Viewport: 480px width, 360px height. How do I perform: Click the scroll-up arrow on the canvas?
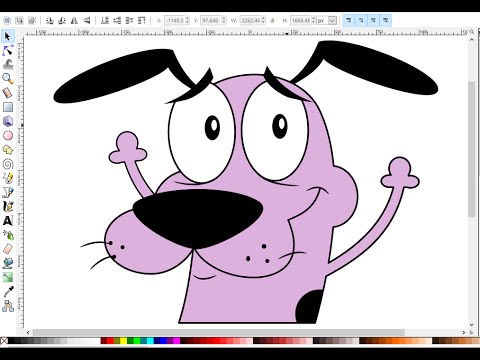471,40
